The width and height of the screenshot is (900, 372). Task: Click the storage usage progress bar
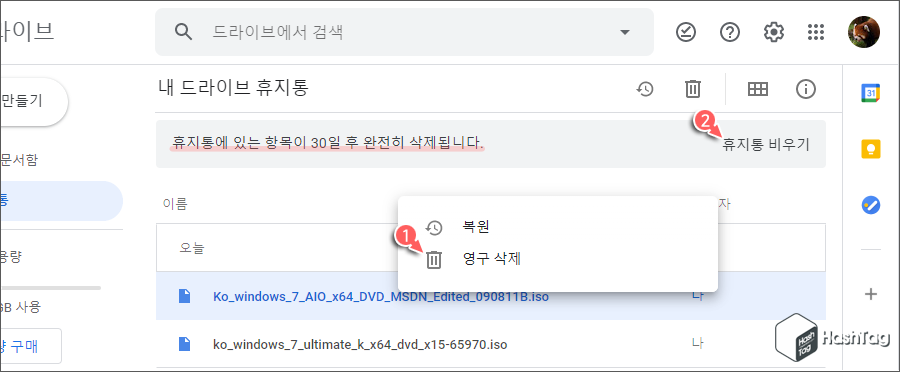(x=51, y=288)
